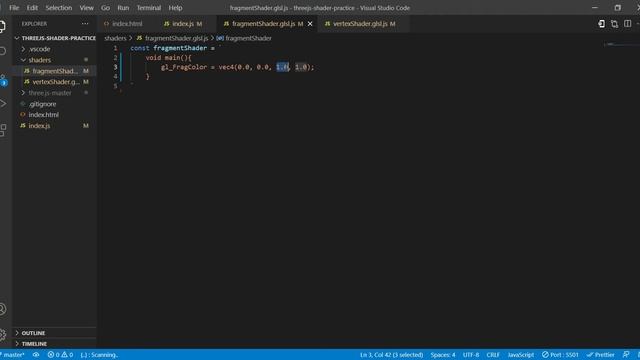Open the Run and Debug view

[x=3, y=104]
